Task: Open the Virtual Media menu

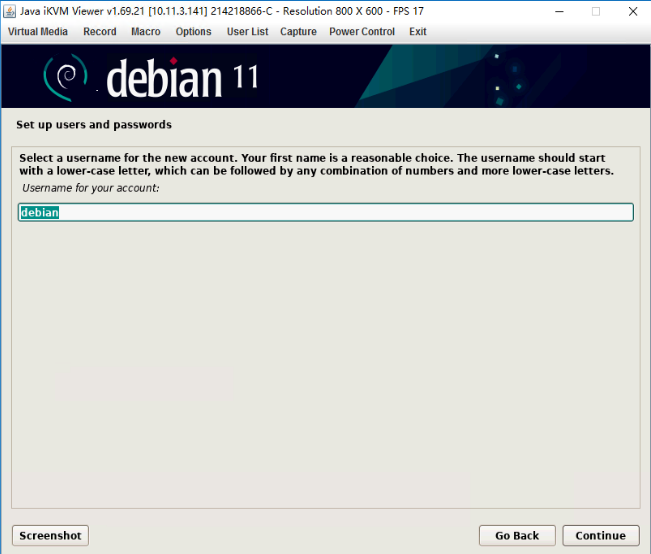Action: 38,32
